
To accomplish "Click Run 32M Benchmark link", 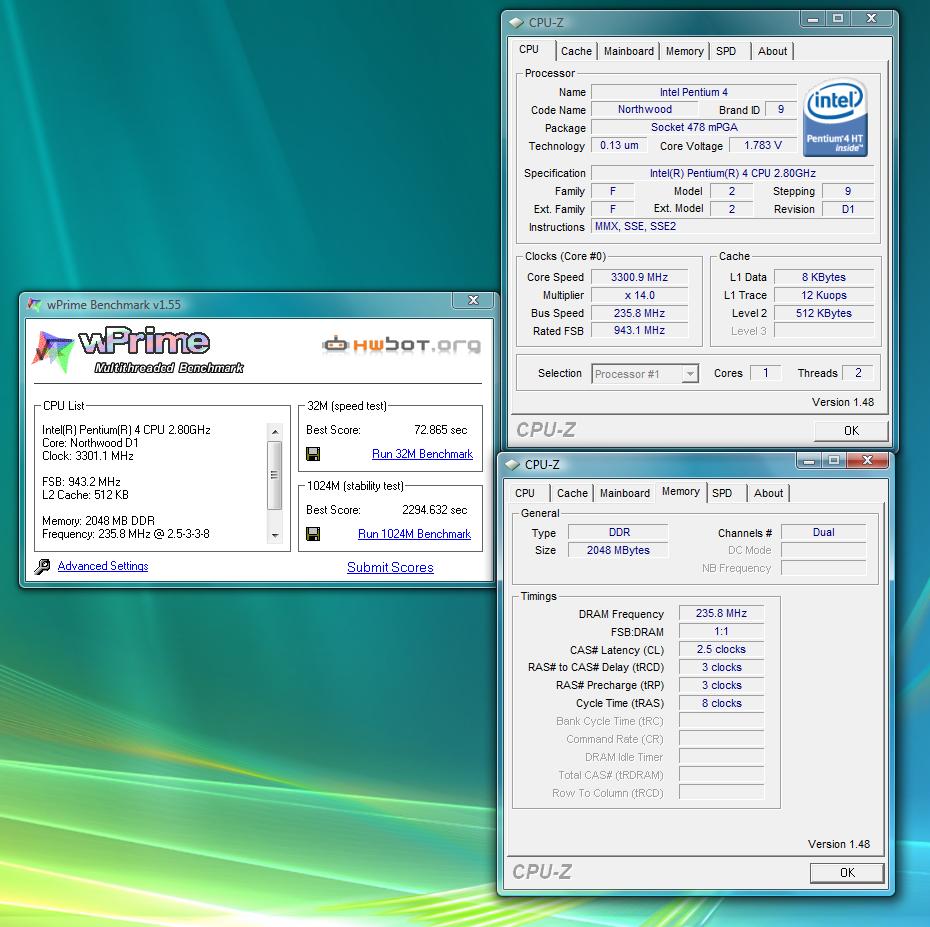I will point(422,454).
